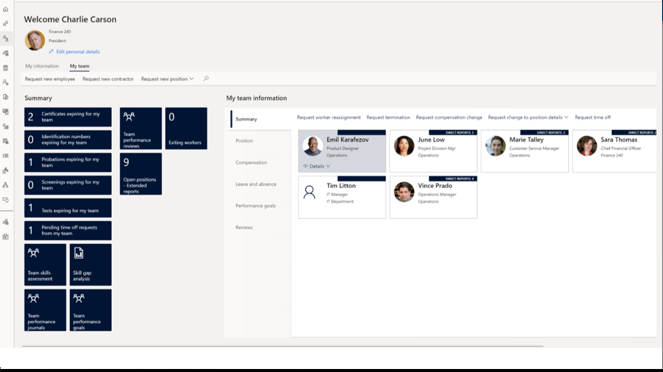This screenshot has height=372, width=663.
Task: Click Request worker reassignment
Action: [329, 118]
